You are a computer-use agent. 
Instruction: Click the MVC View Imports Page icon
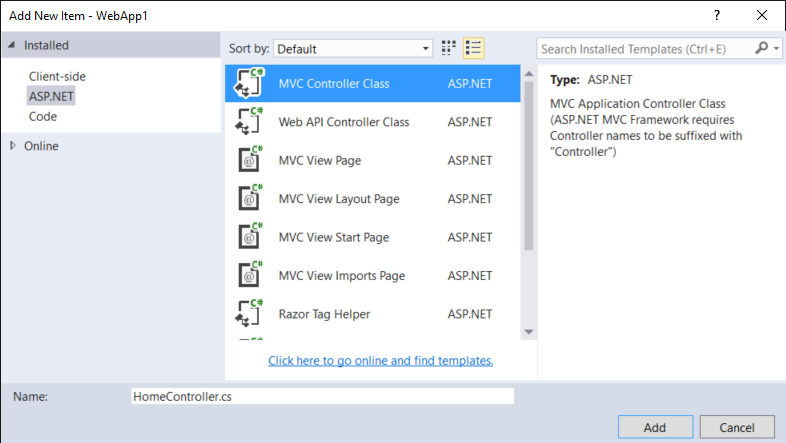(249, 276)
